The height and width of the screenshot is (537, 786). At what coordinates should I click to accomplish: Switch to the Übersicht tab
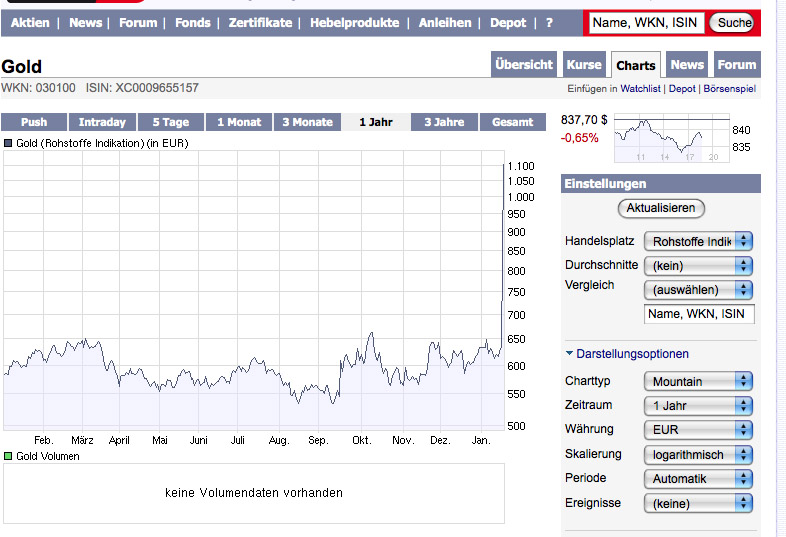pos(524,65)
